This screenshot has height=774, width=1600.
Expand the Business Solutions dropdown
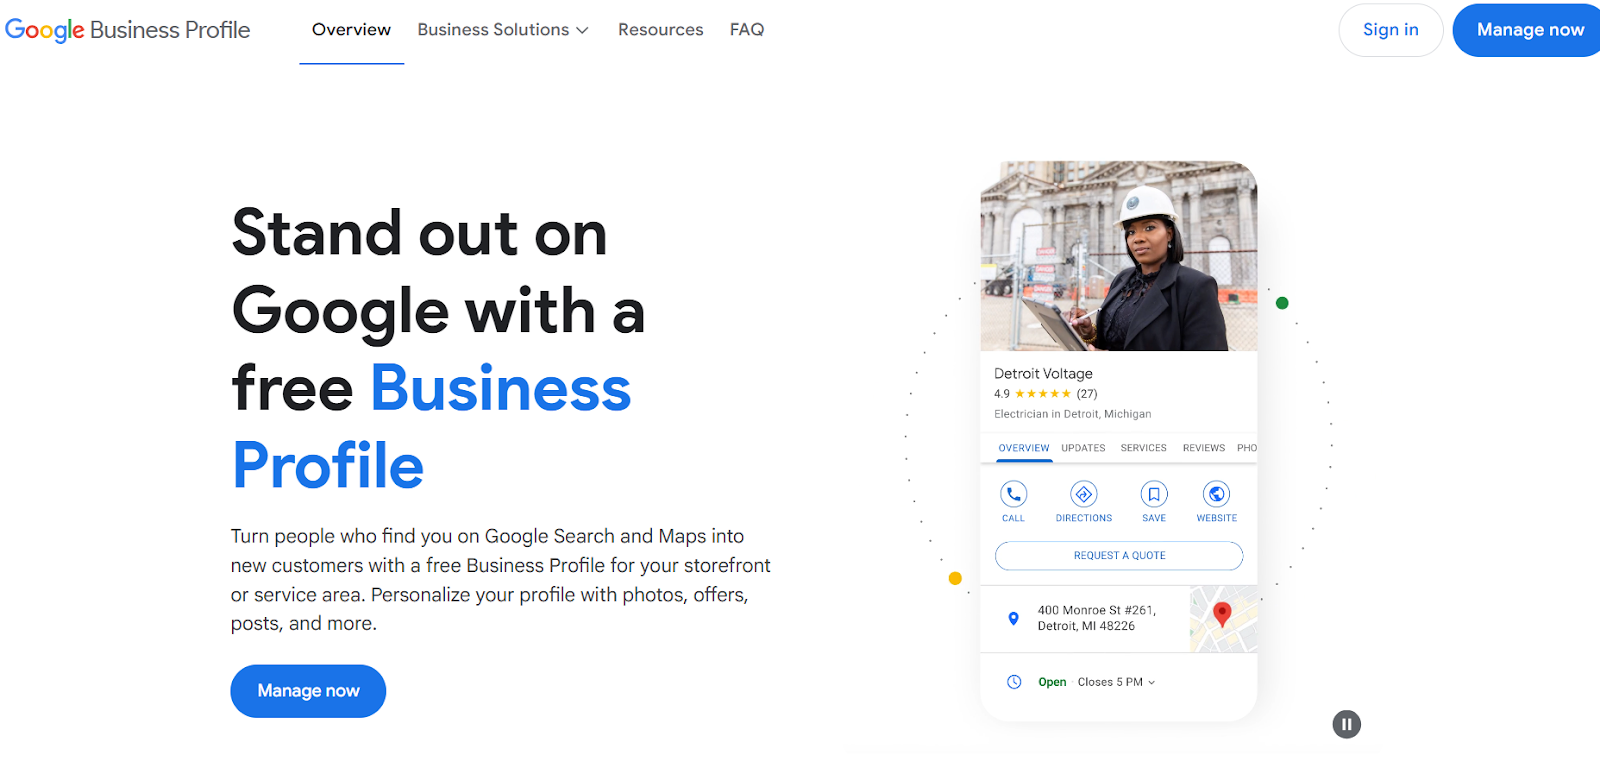[x=503, y=30]
